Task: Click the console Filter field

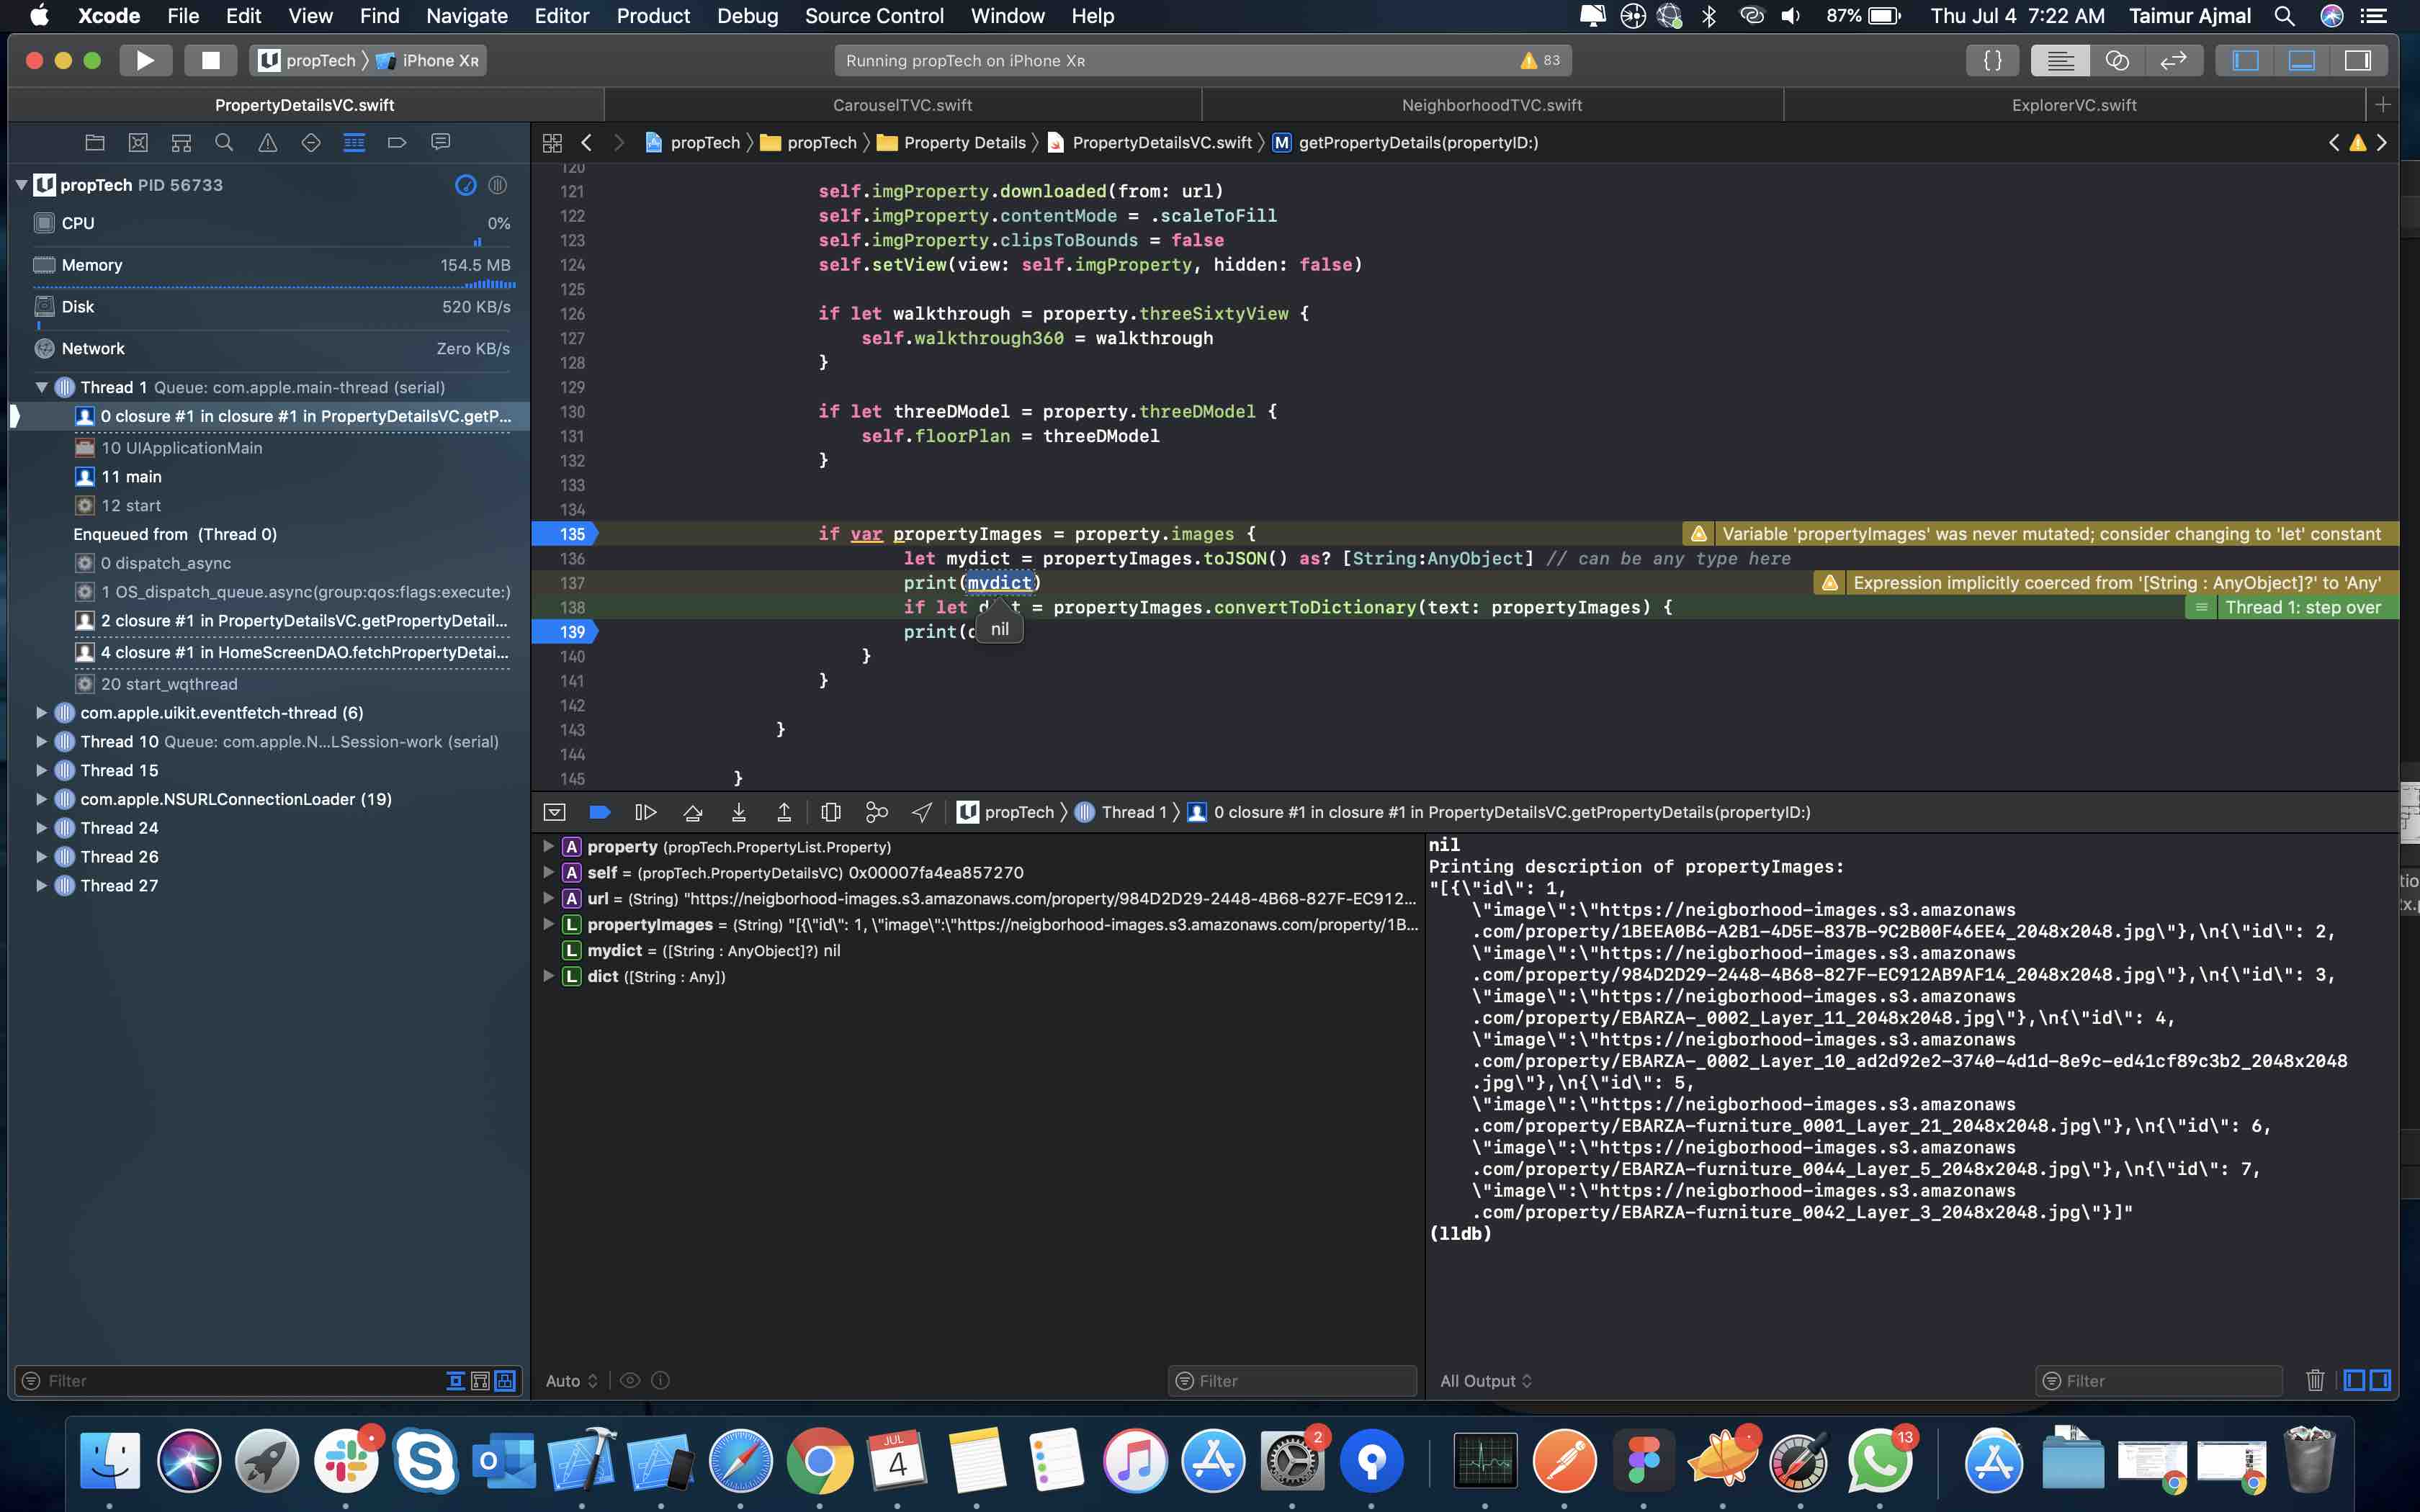Action: coord(2160,1380)
